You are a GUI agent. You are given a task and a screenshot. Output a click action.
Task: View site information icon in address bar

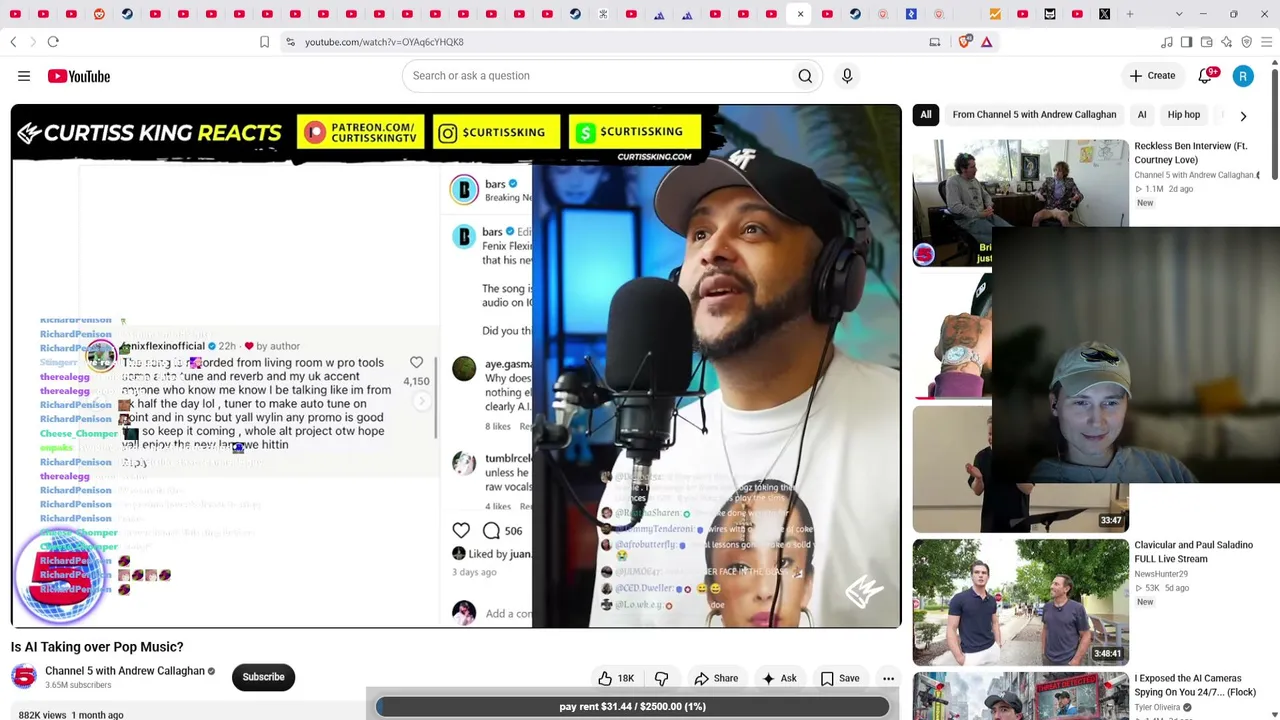pyautogui.click(x=290, y=42)
